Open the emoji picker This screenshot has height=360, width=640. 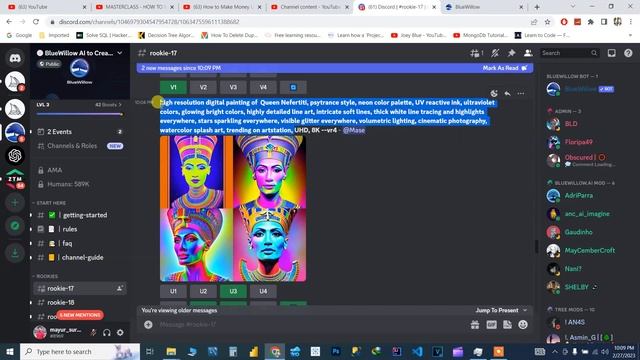[x=523, y=324]
